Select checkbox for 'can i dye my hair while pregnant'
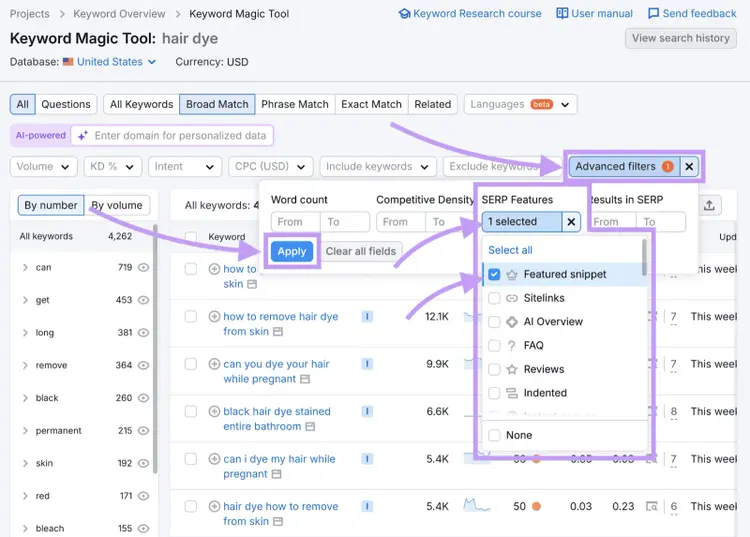 pyautogui.click(x=191, y=459)
